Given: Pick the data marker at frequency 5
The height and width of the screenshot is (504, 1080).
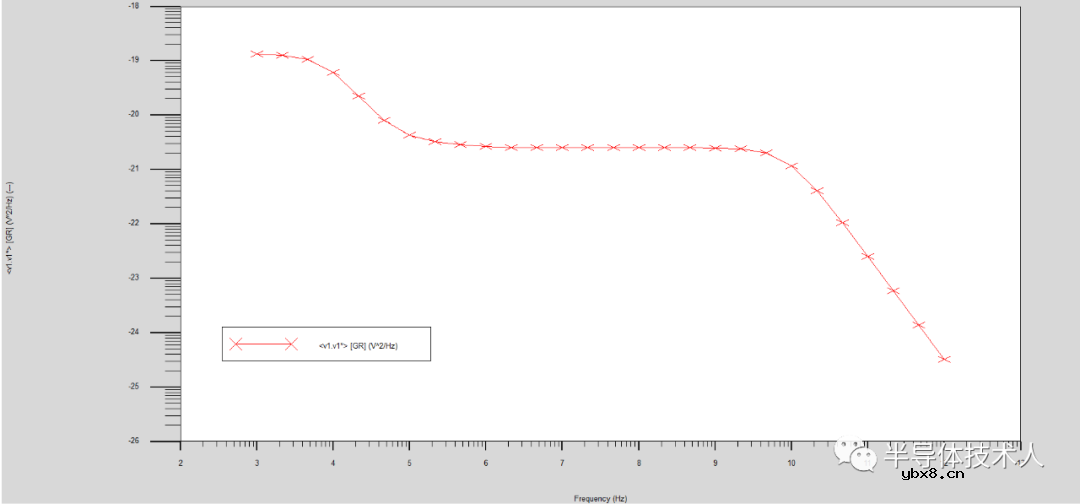Looking at the screenshot, I should [410, 135].
